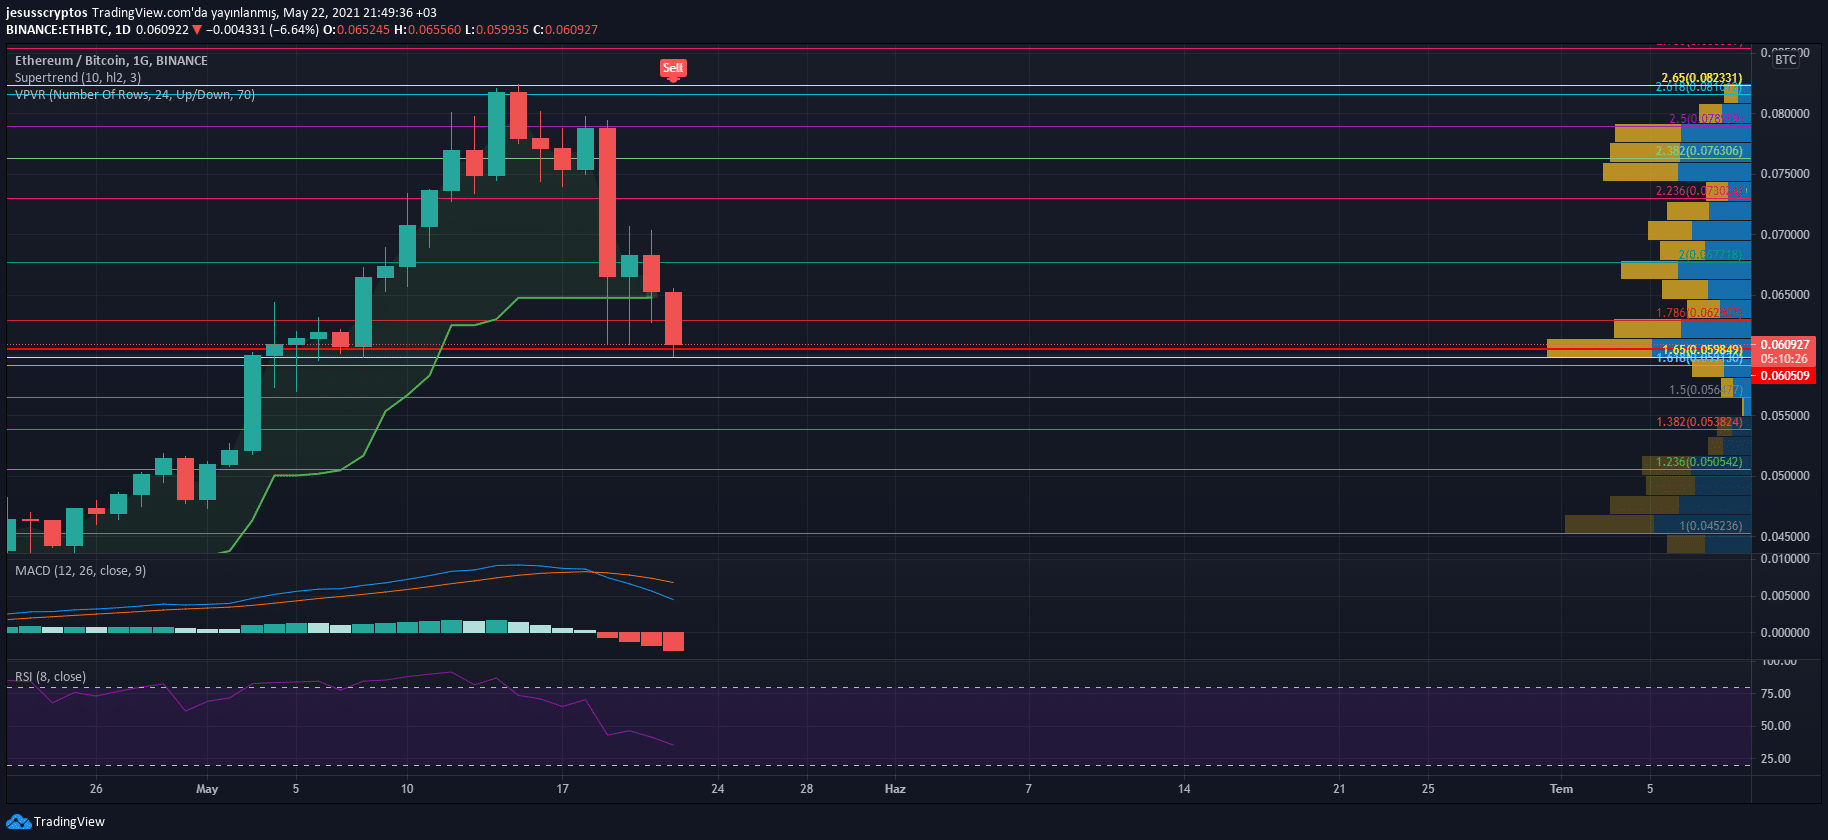Viewport: 1828px width, 840px height.
Task: Click the Haz month label on time axis
Action: pos(895,789)
